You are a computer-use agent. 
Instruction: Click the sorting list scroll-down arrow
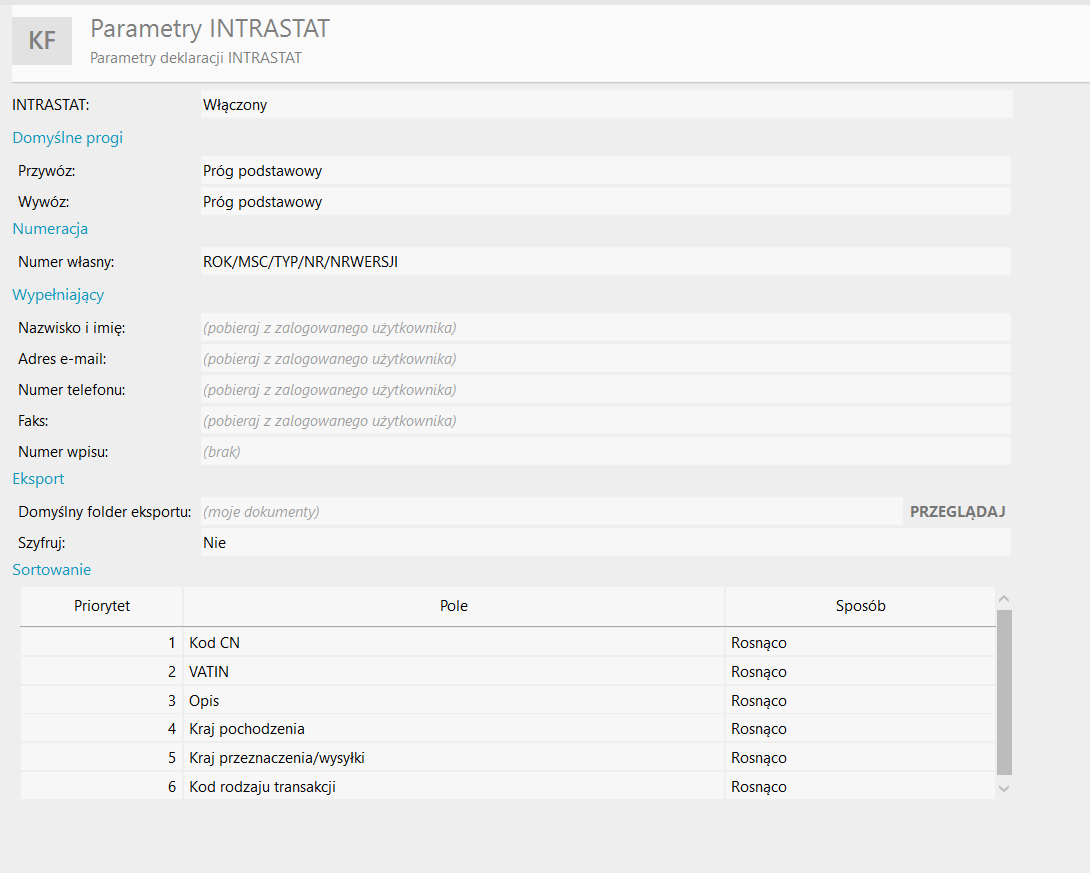[1004, 788]
